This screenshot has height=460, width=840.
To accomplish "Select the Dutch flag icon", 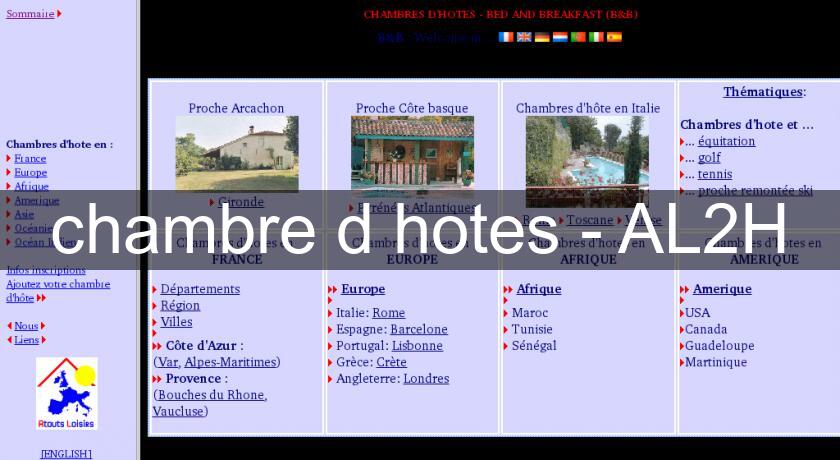I will (560, 37).
